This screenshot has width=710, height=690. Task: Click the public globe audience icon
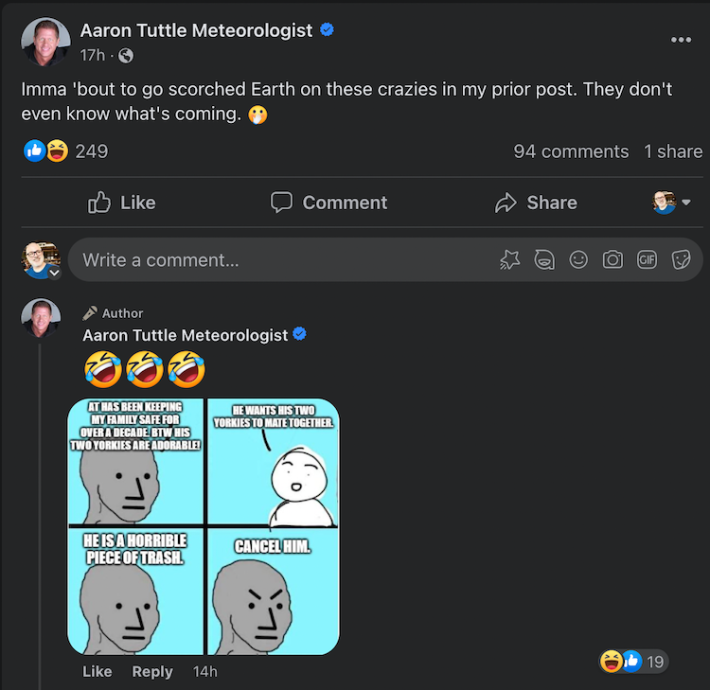coord(125,56)
